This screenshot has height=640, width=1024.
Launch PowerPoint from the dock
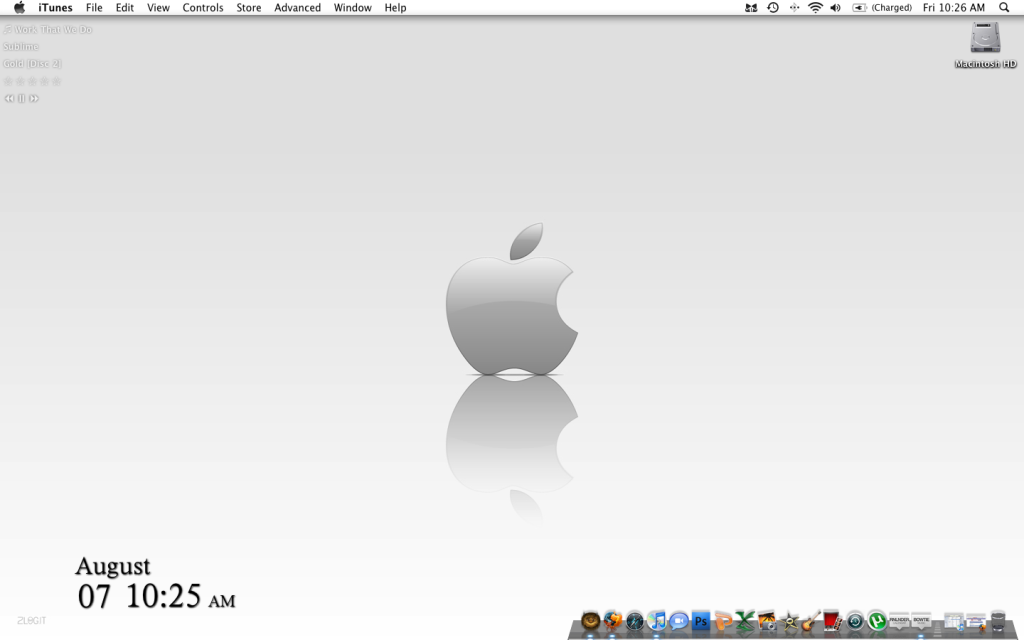click(x=723, y=620)
